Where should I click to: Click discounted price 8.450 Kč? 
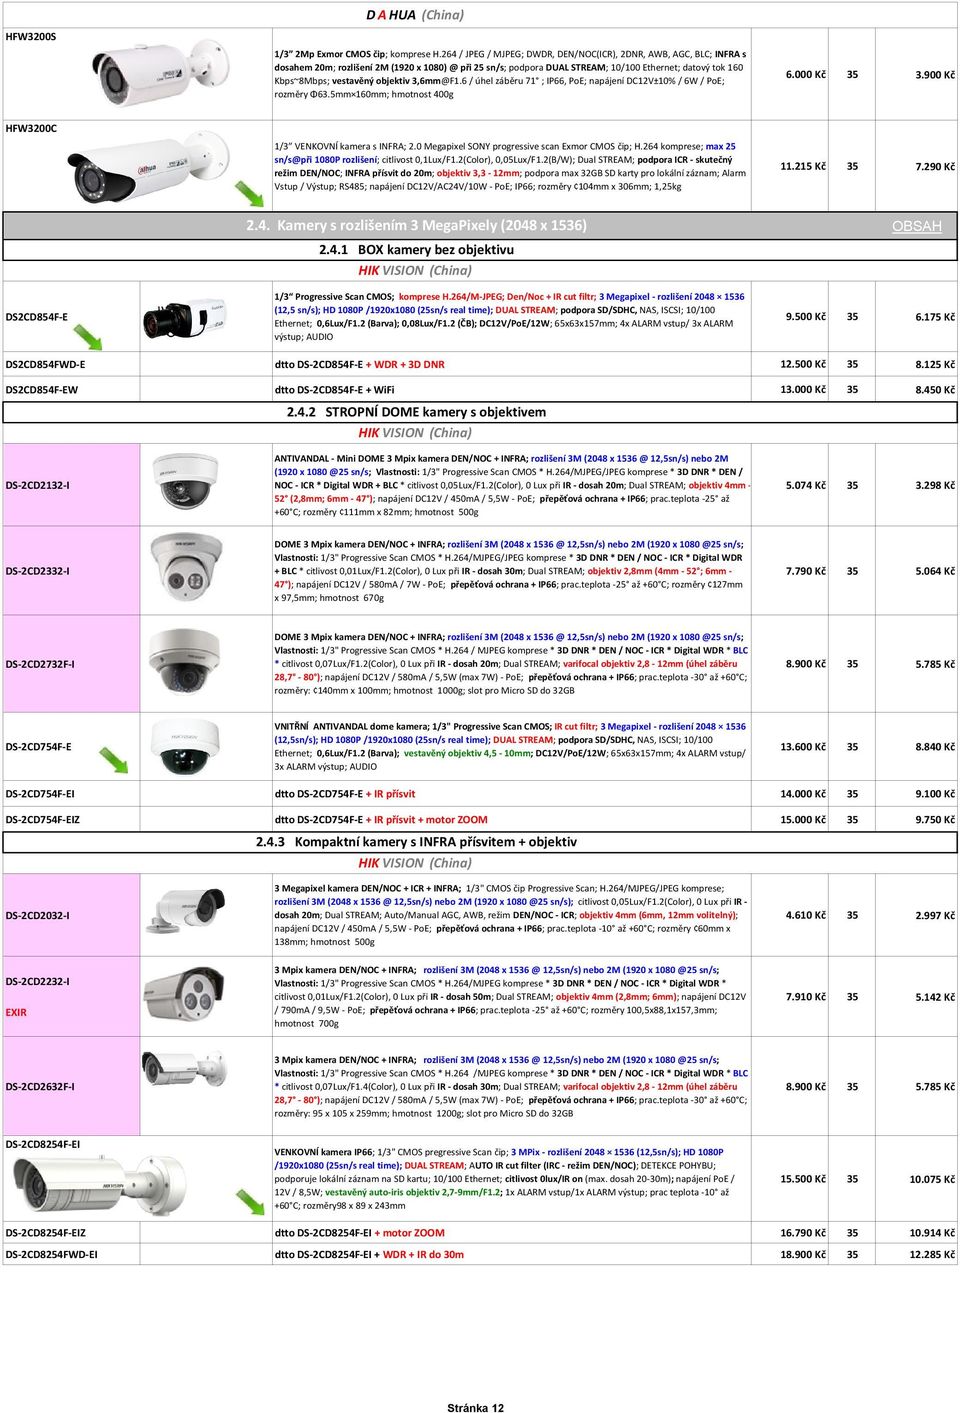(x=935, y=390)
